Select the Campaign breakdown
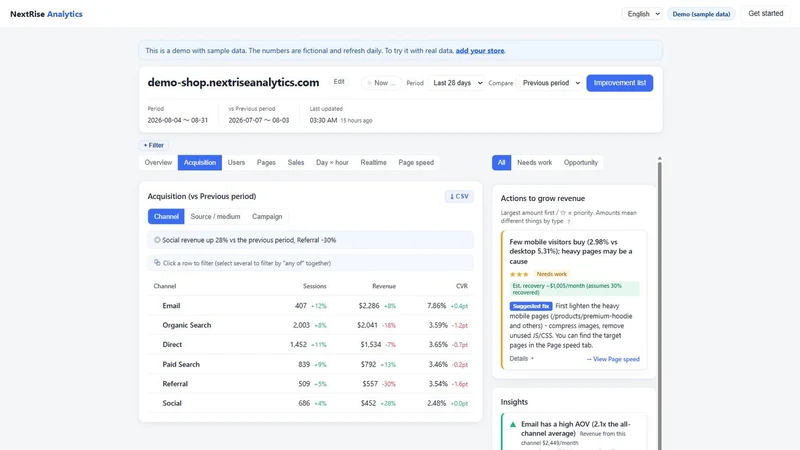Screen dimensions: 800x450 (x=267, y=216)
